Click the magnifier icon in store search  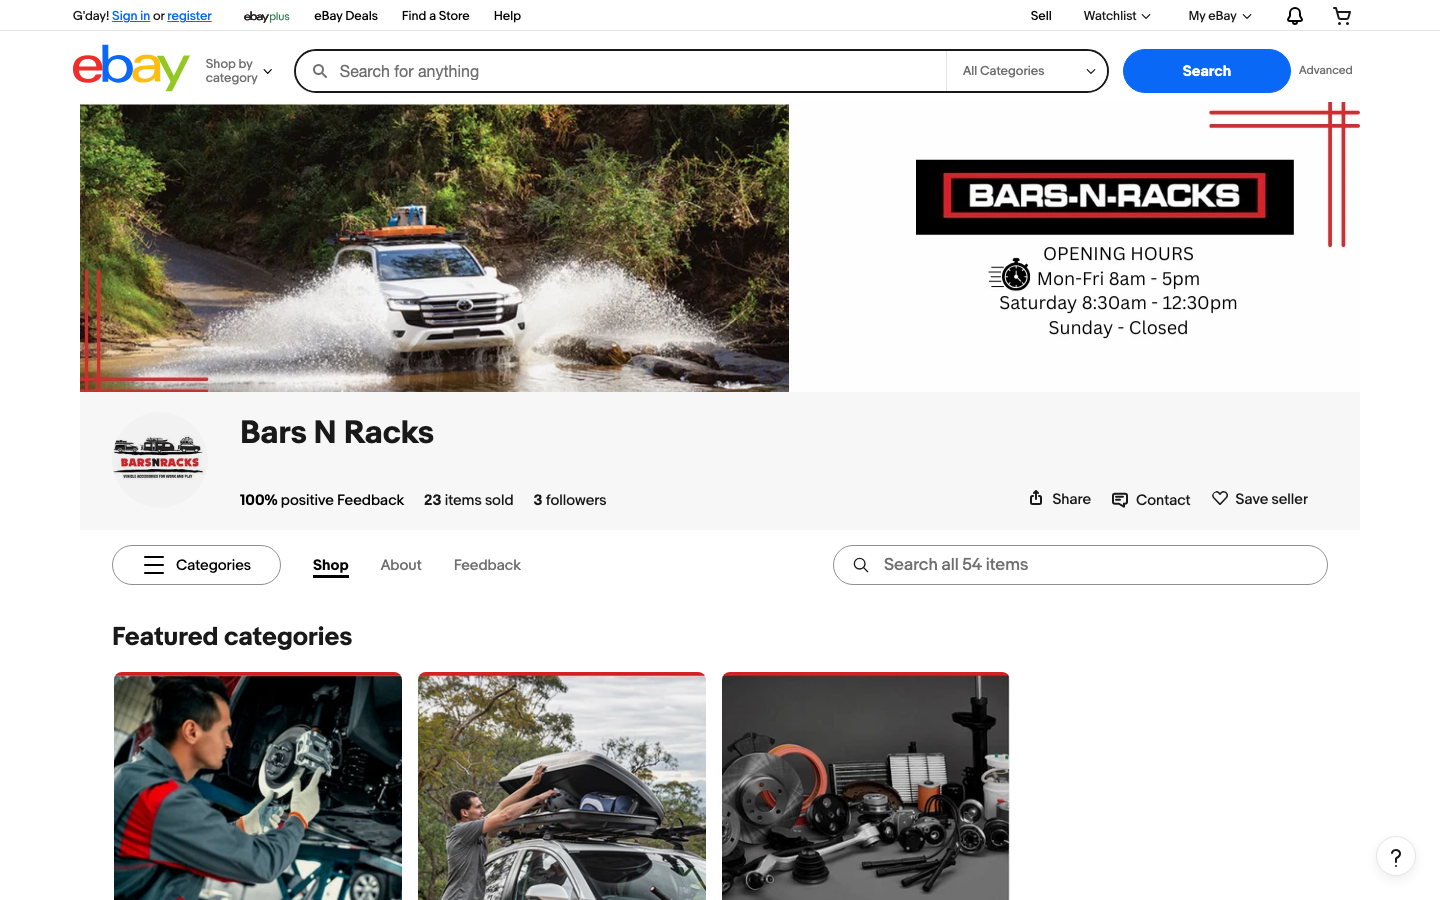[x=861, y=565]
